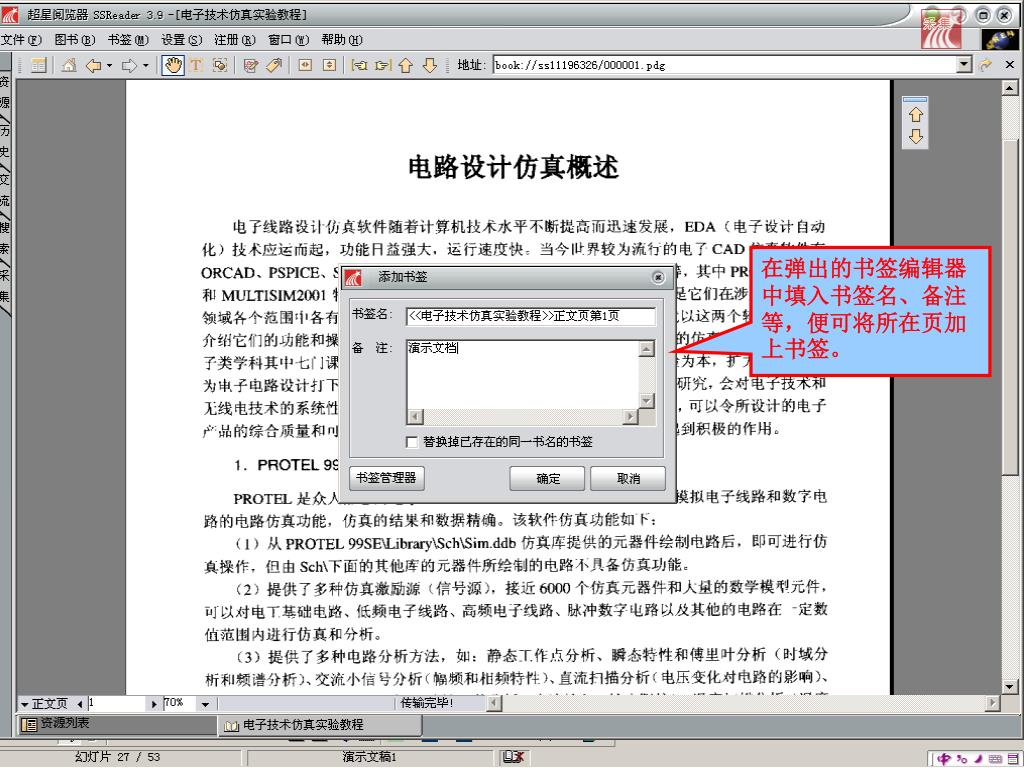Image resolution: width=1024 pixels, height=768 pixels.
Task: Open the 帮助(H) menu
Action: (342, 40)
